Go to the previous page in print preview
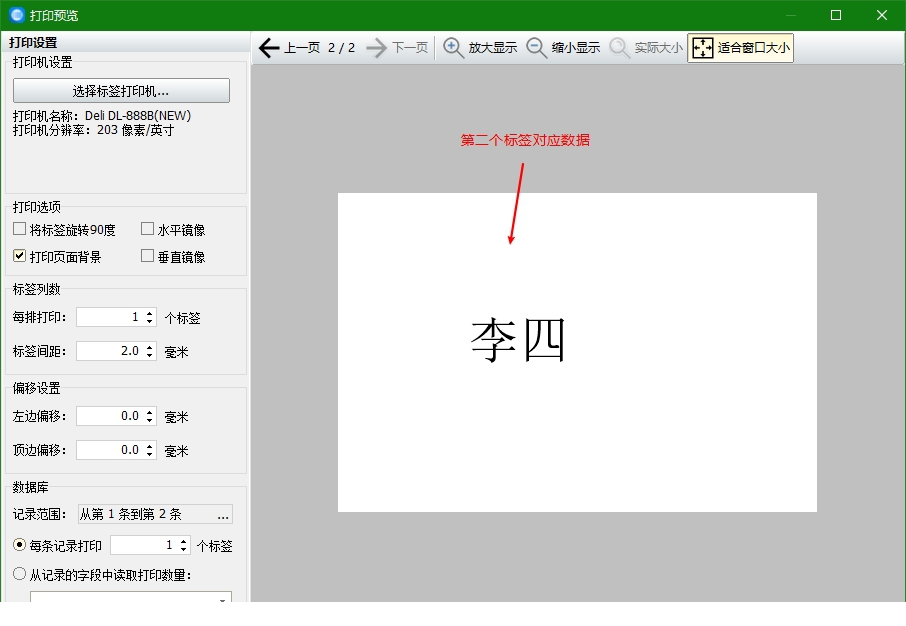The image size is (906, 626). (269, 47)
